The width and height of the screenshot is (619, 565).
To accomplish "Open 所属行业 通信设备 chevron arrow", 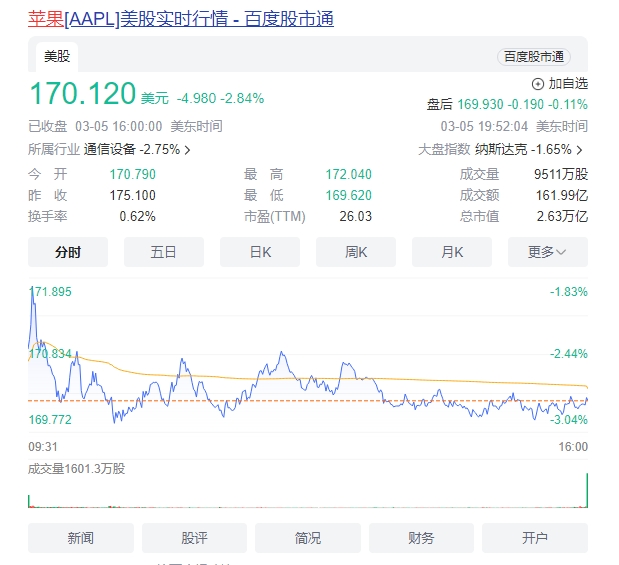I will pyautogui.click(x=187, y=150).
